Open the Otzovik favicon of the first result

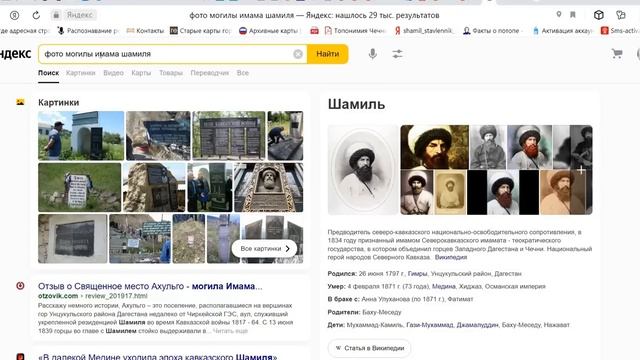coord(20,286)
